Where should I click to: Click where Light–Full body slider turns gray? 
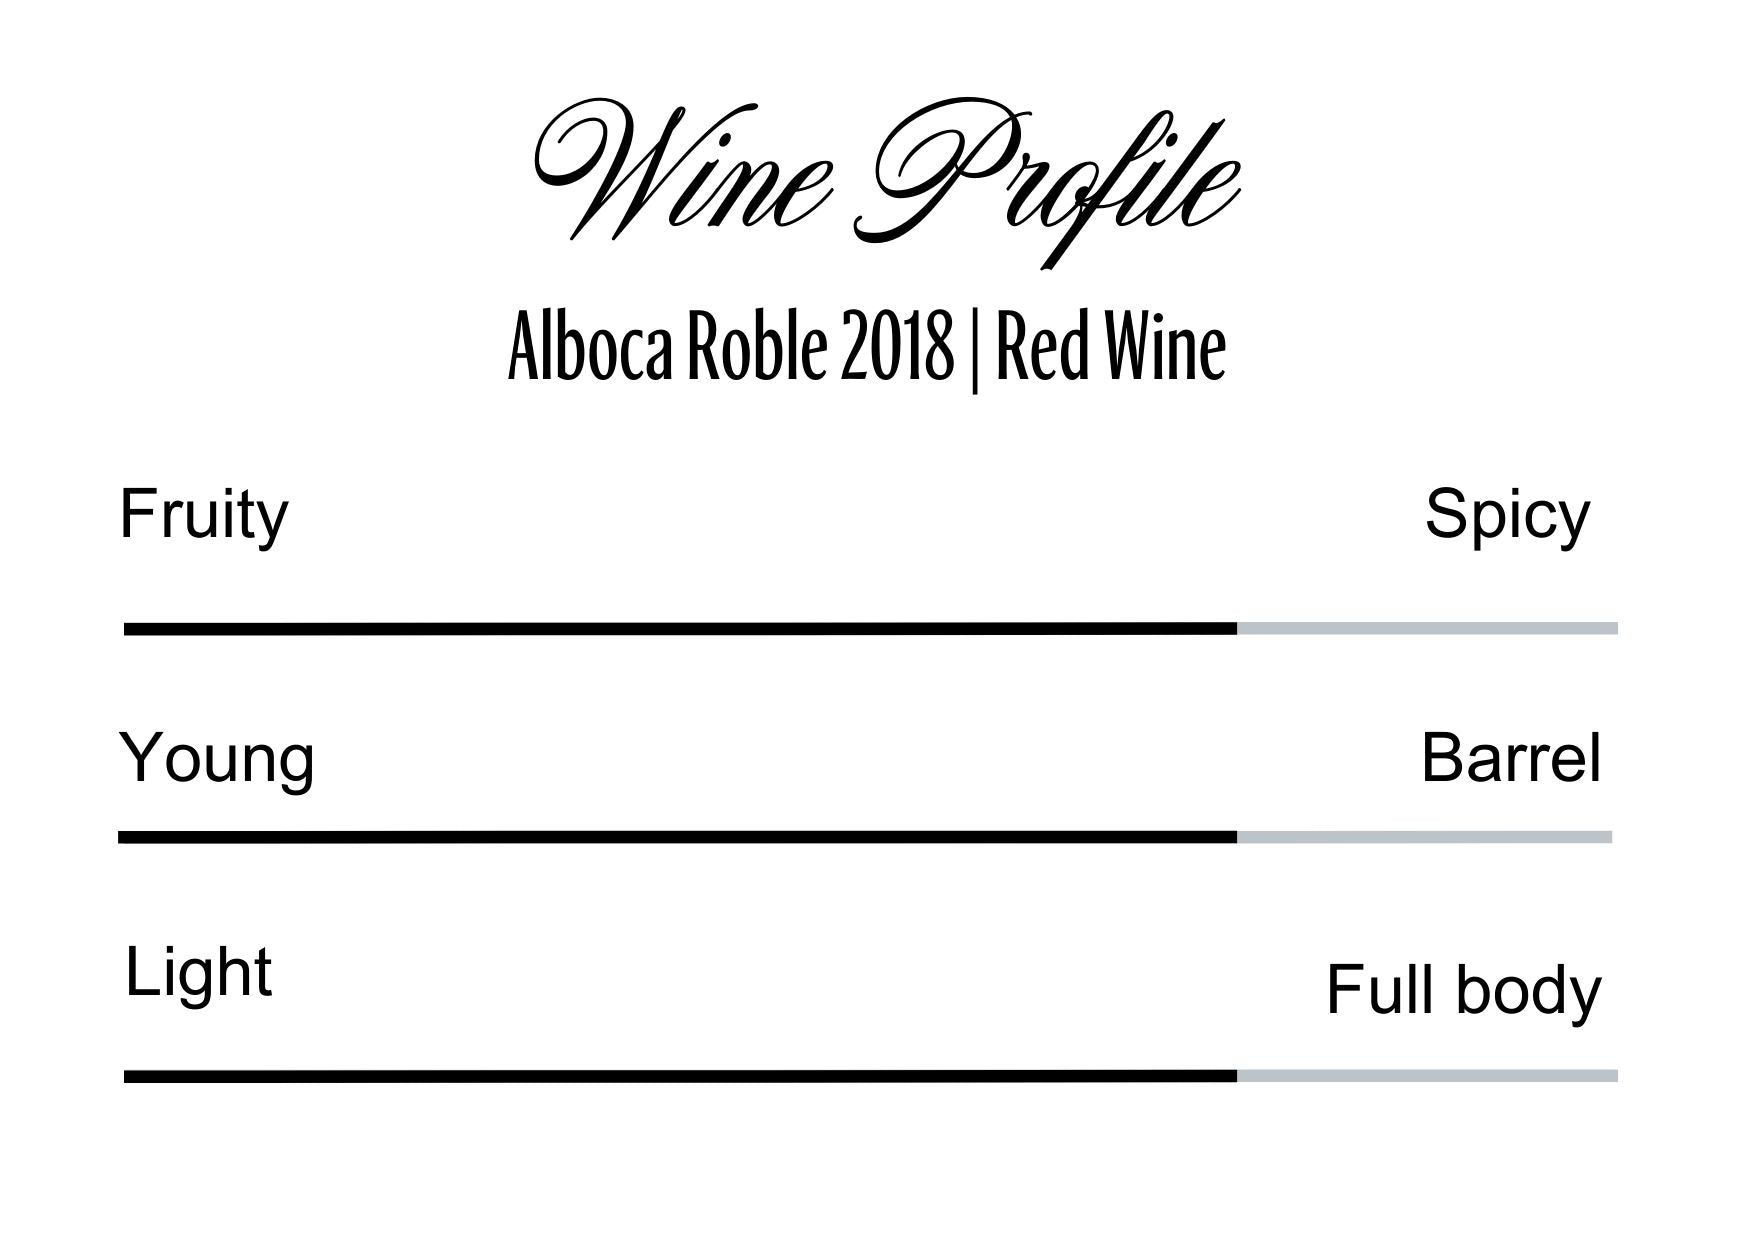click(x=1237, y=1077)
